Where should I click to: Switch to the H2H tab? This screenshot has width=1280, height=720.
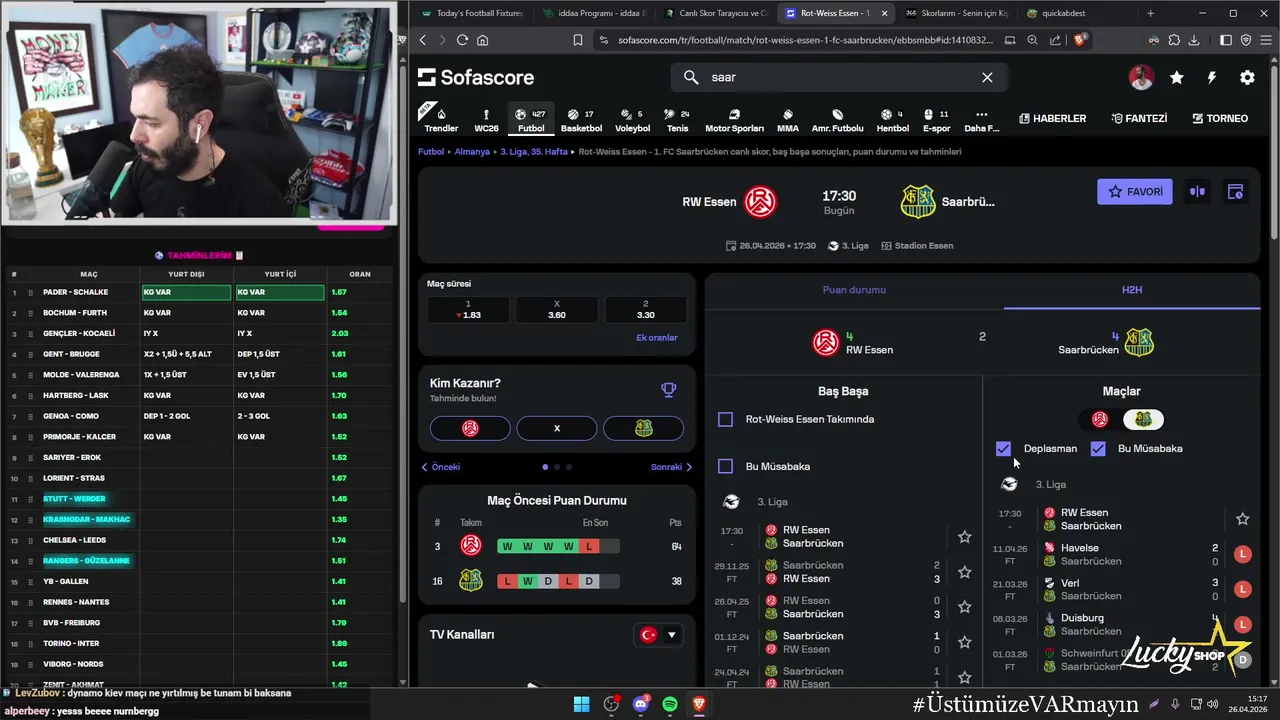pyautogui.click(x=1132, y=290)
